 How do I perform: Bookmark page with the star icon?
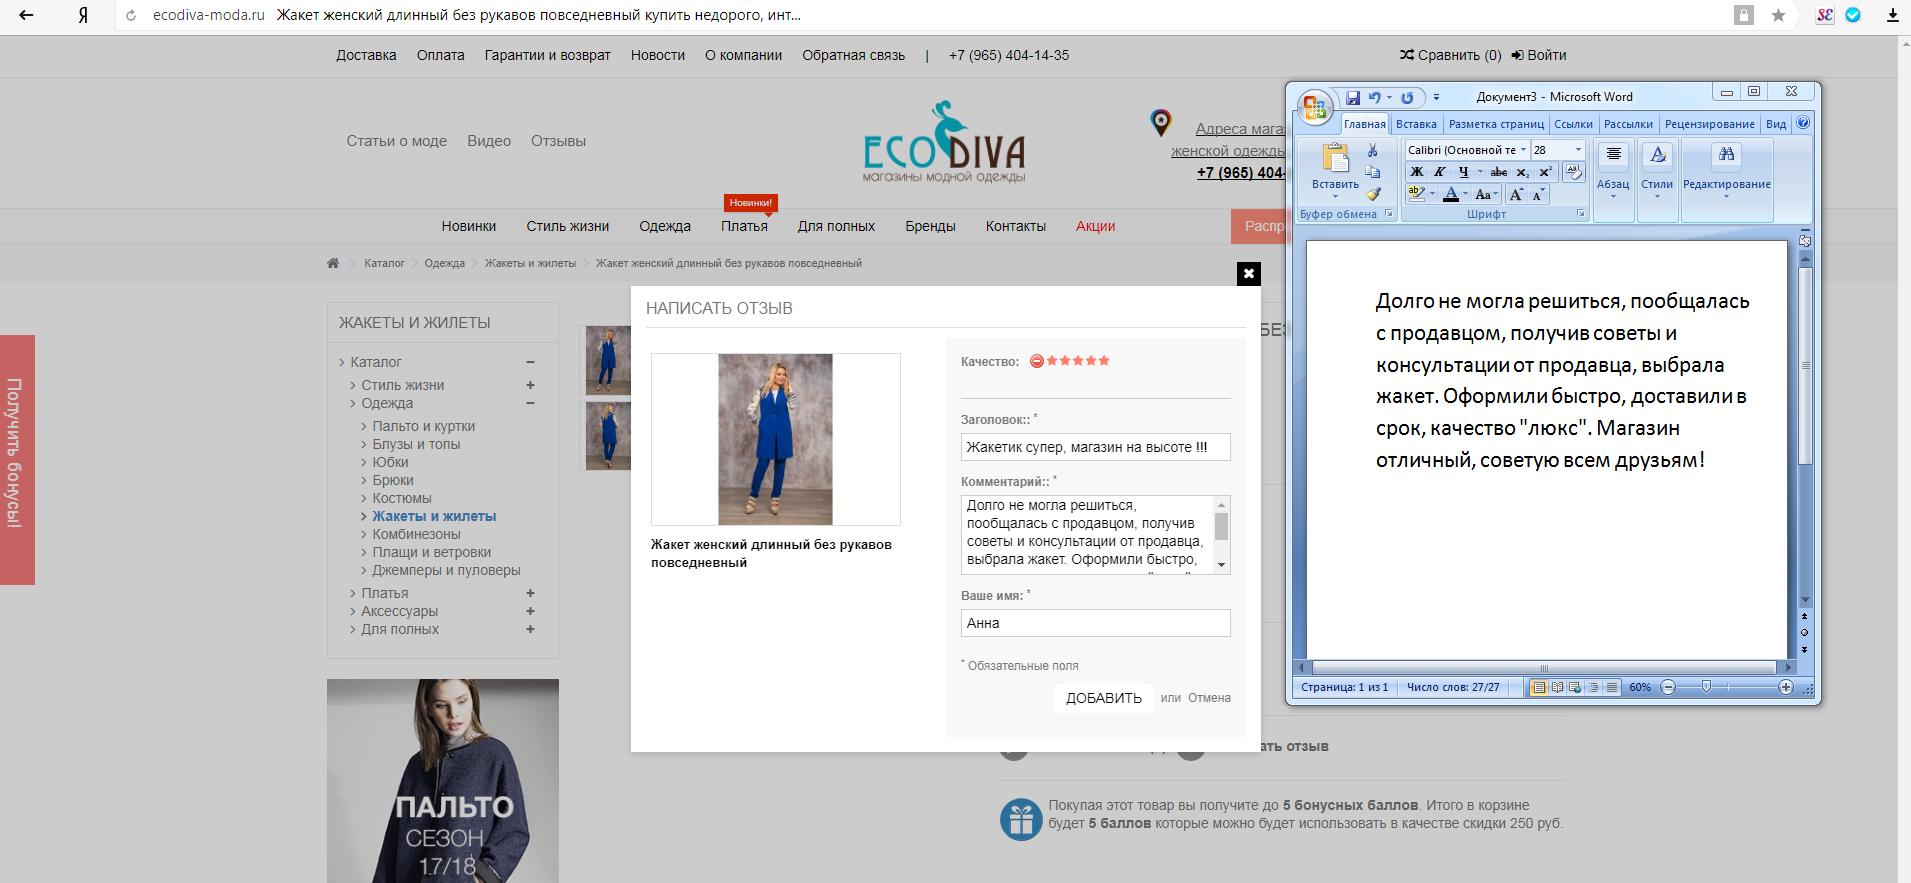pyautogui.click(x=1778, y=15)
